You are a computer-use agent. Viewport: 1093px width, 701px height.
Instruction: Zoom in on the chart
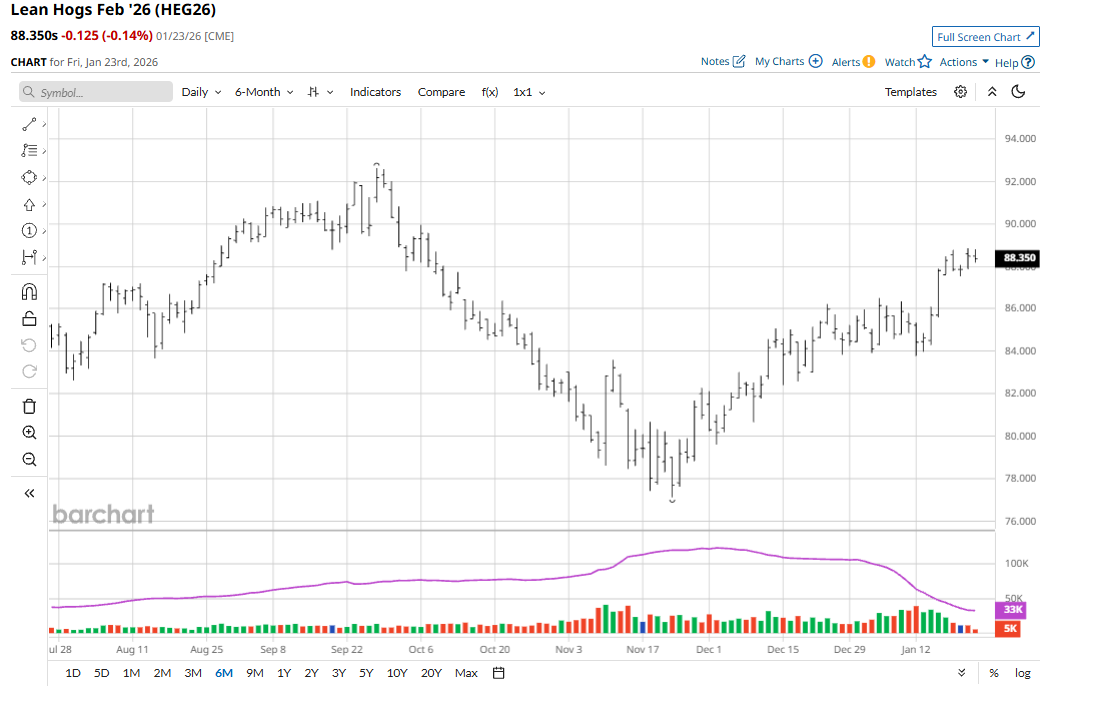29,433
